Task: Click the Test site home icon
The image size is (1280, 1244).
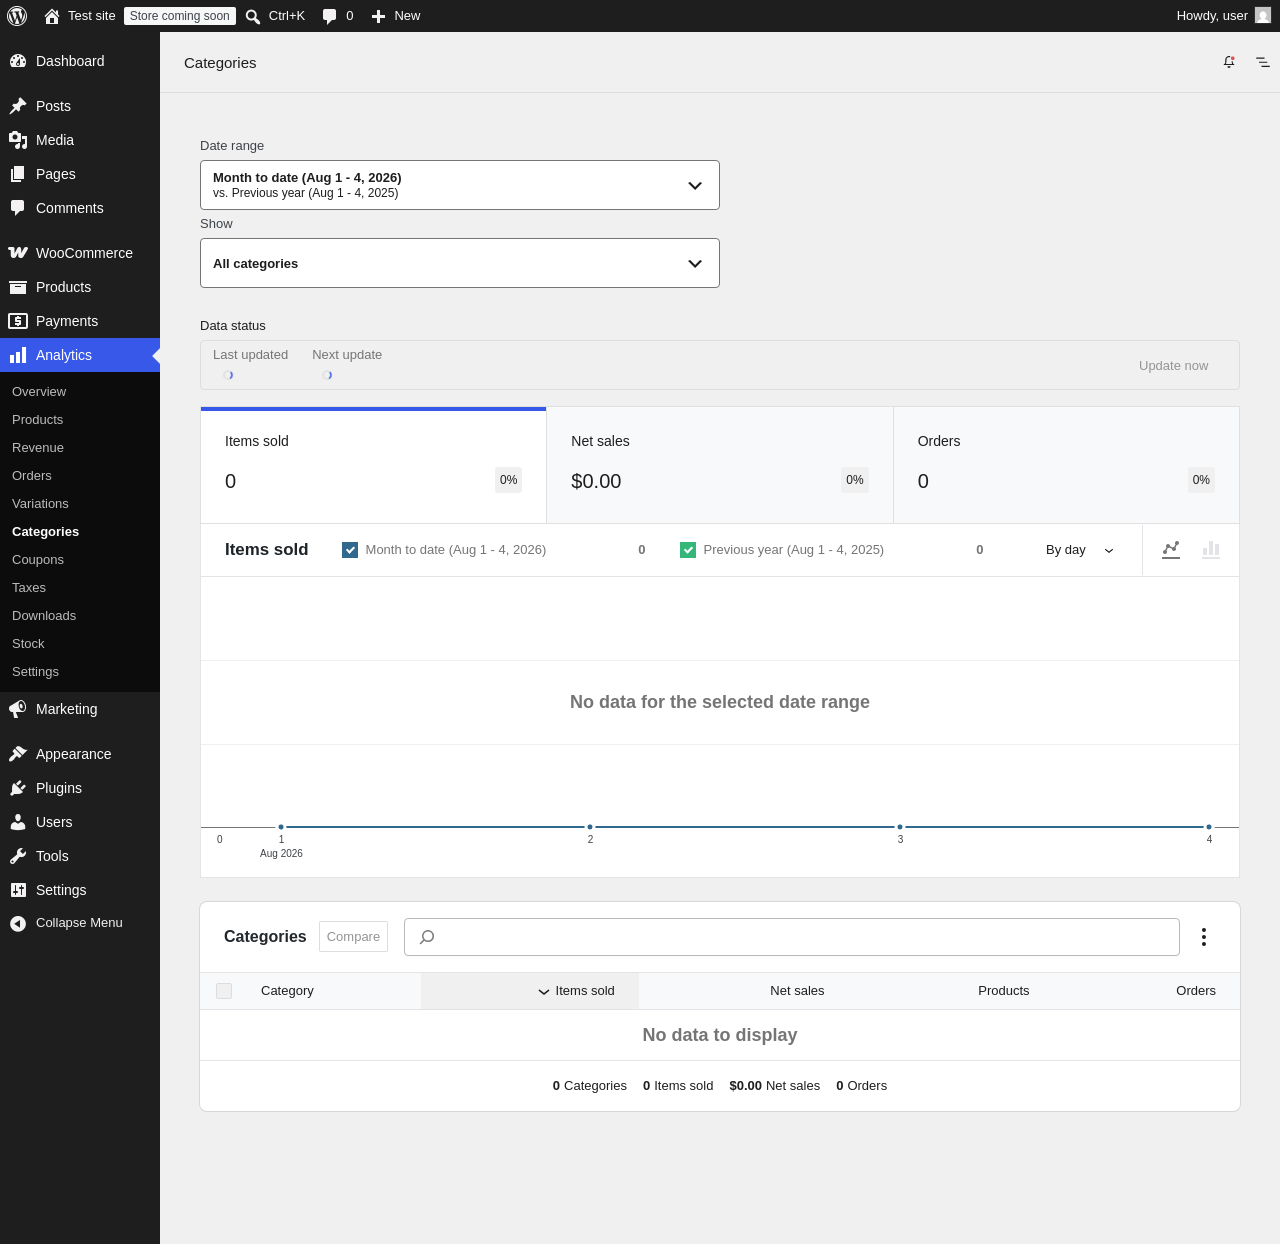Action: 52,16
